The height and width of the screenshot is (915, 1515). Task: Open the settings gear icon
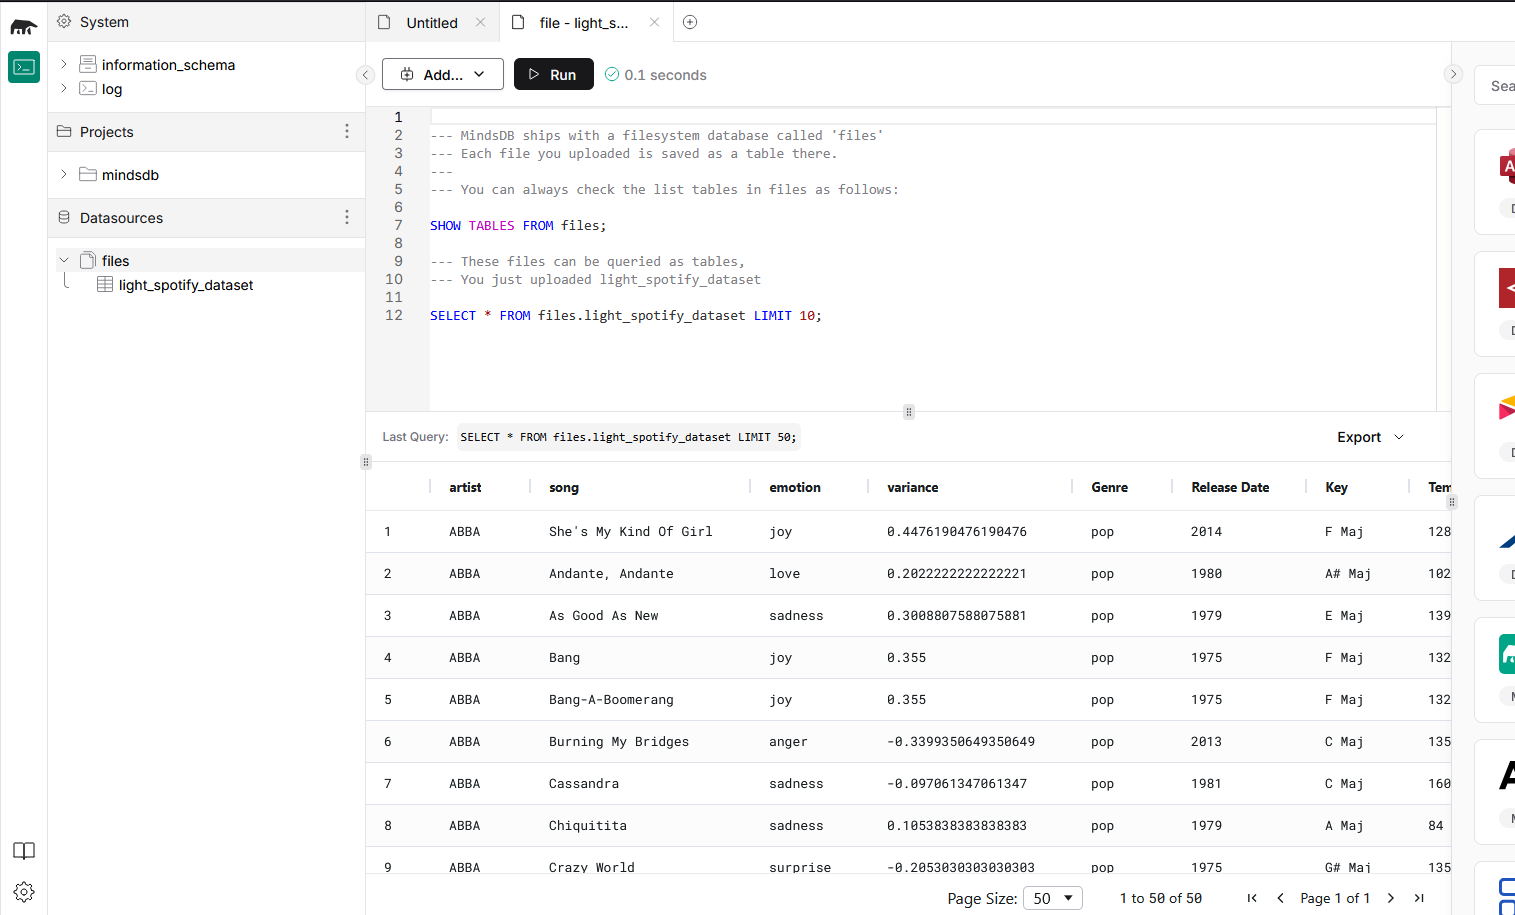(x=24, y=891)
